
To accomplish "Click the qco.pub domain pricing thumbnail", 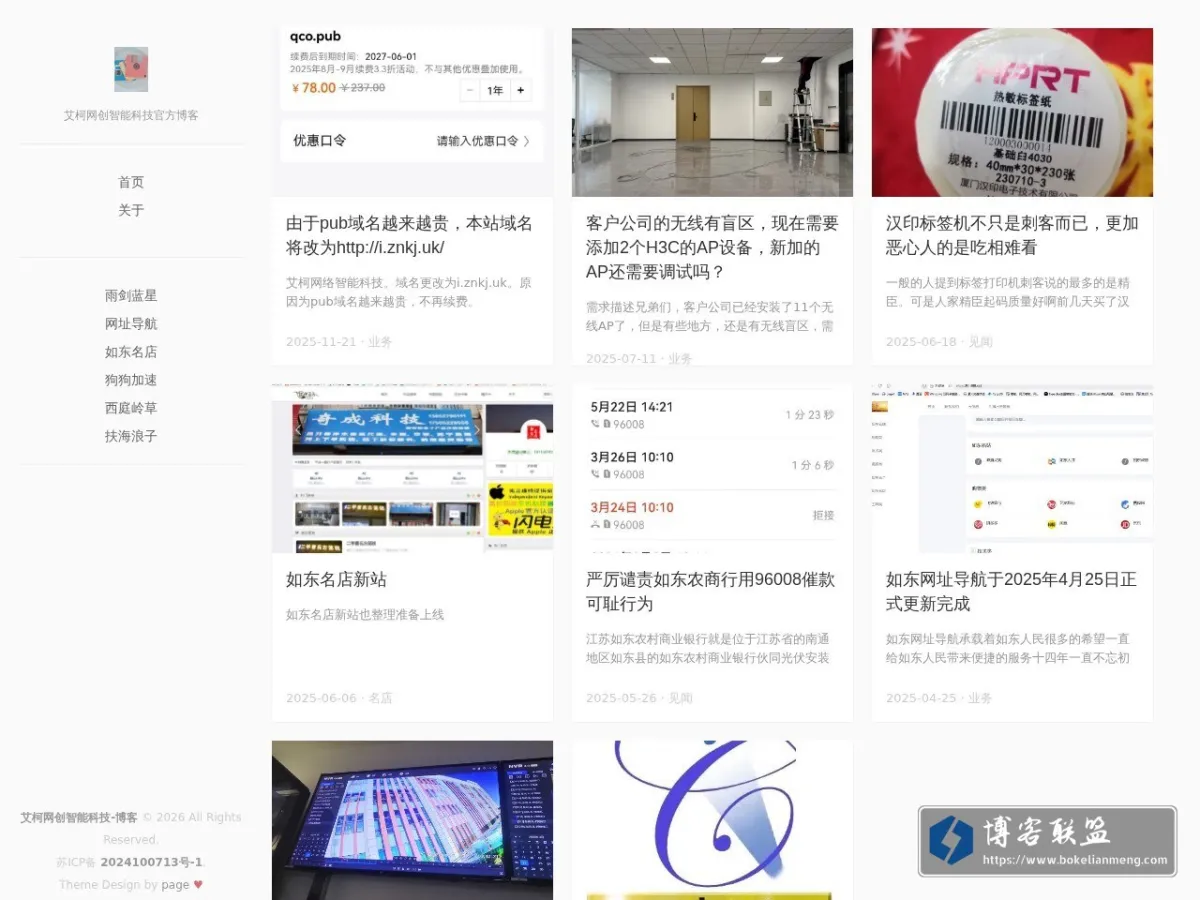I will 412,112.
